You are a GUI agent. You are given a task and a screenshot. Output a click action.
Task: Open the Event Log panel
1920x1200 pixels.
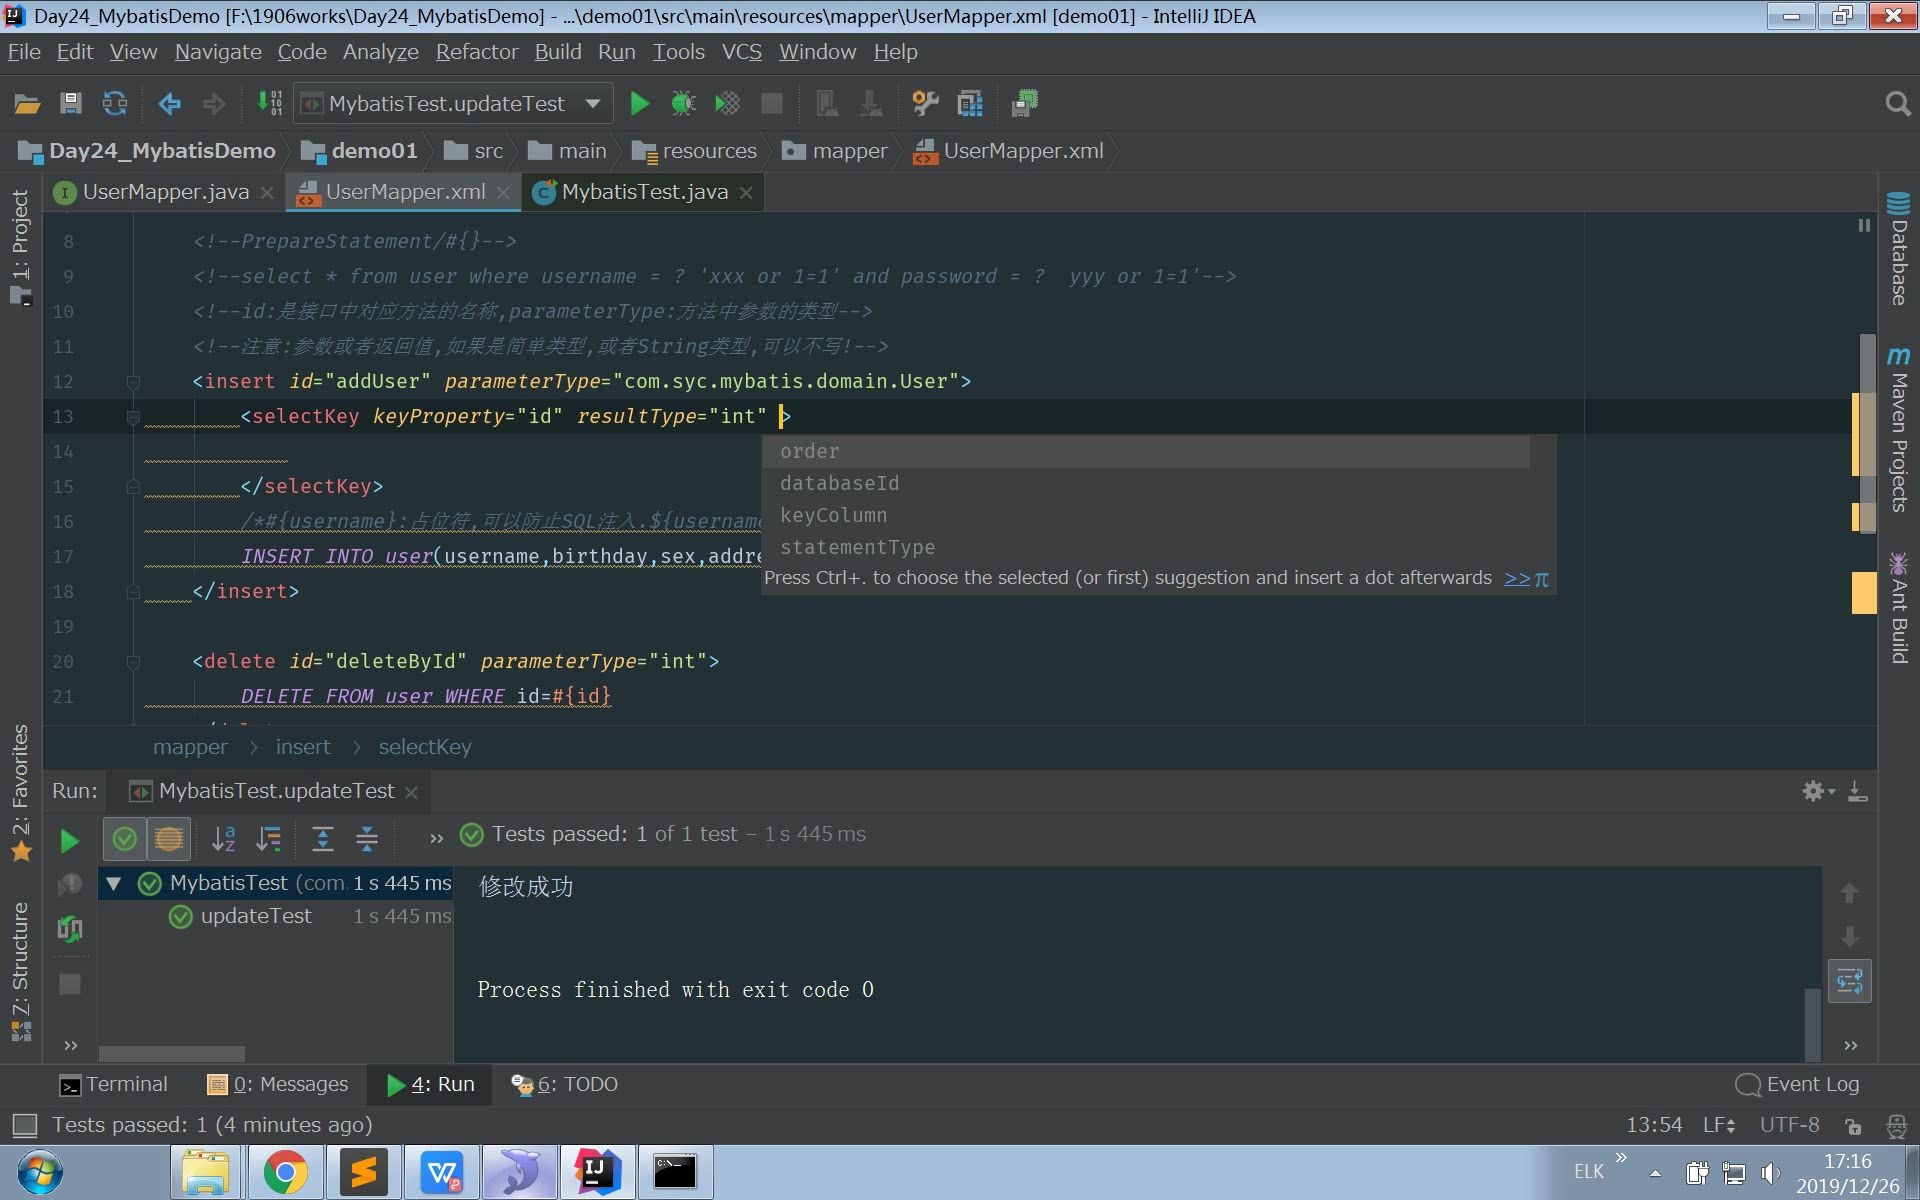(x=1799, y=1084)
